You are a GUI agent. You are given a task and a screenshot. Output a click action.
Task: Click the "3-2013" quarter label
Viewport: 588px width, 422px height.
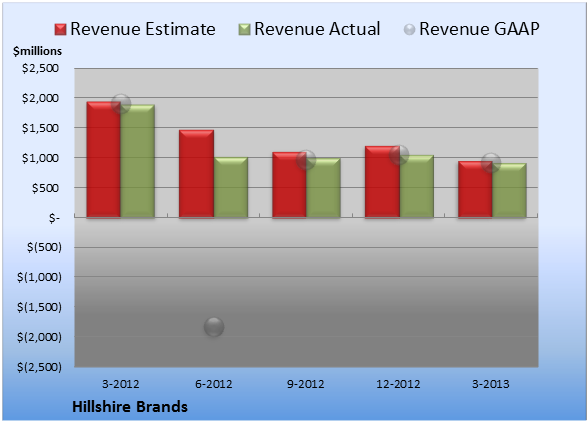pos(491,384)
